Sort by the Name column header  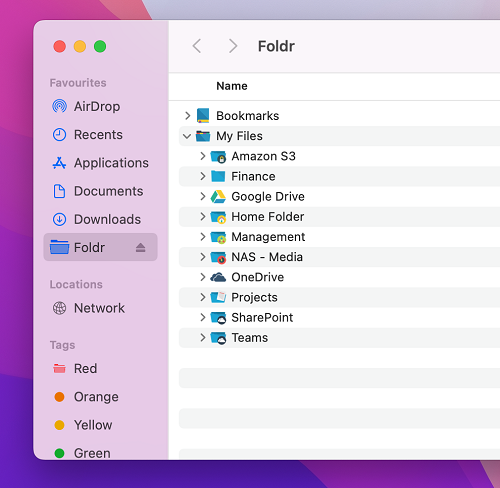click(x=232, y=86)
